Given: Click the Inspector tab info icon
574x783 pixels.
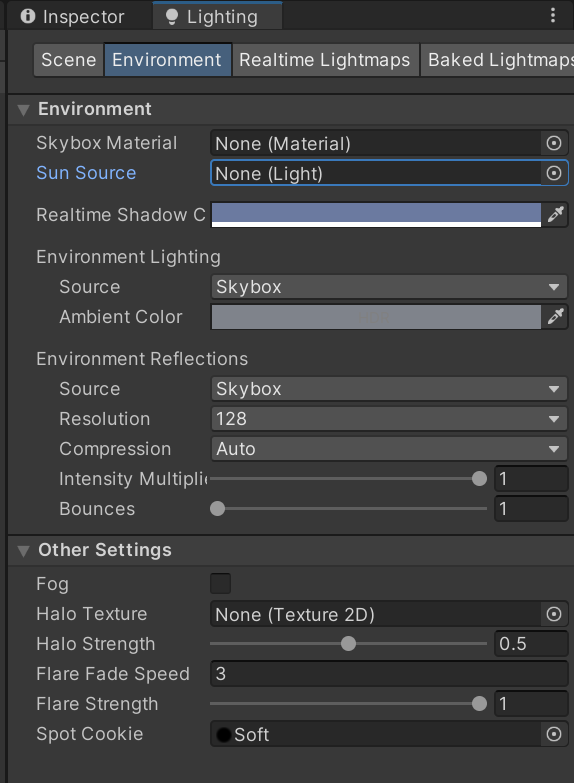Looking at the screenshot, I should click(x=28, y=16).
